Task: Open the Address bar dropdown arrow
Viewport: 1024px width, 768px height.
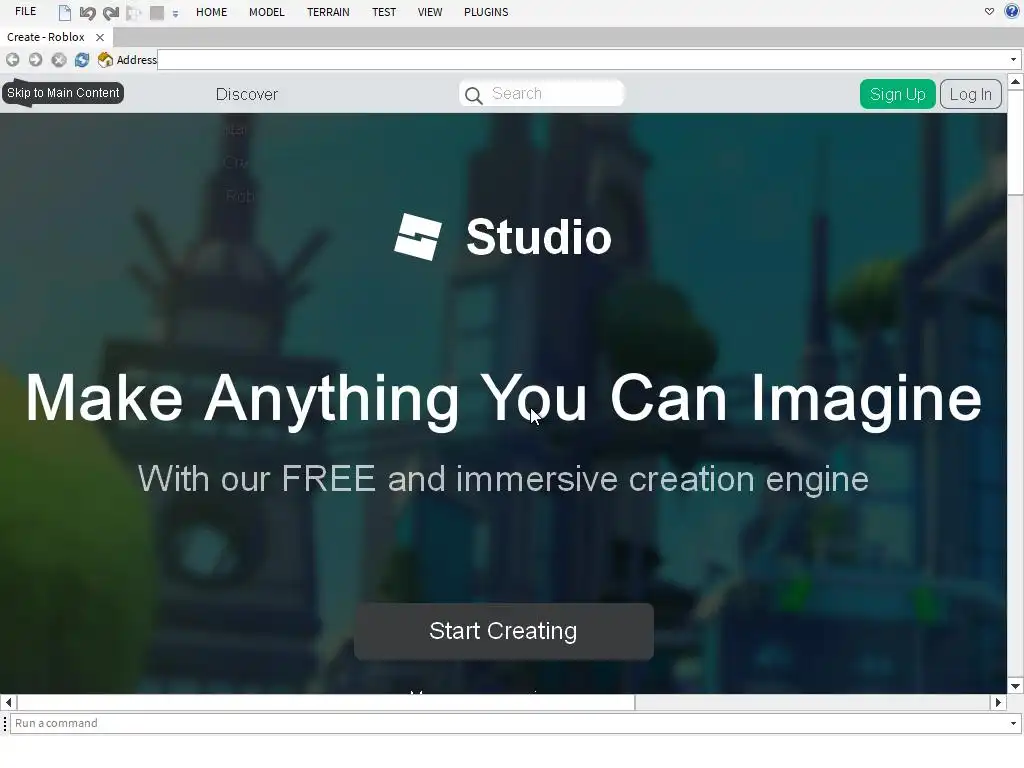Action: tap(1014, 59)
